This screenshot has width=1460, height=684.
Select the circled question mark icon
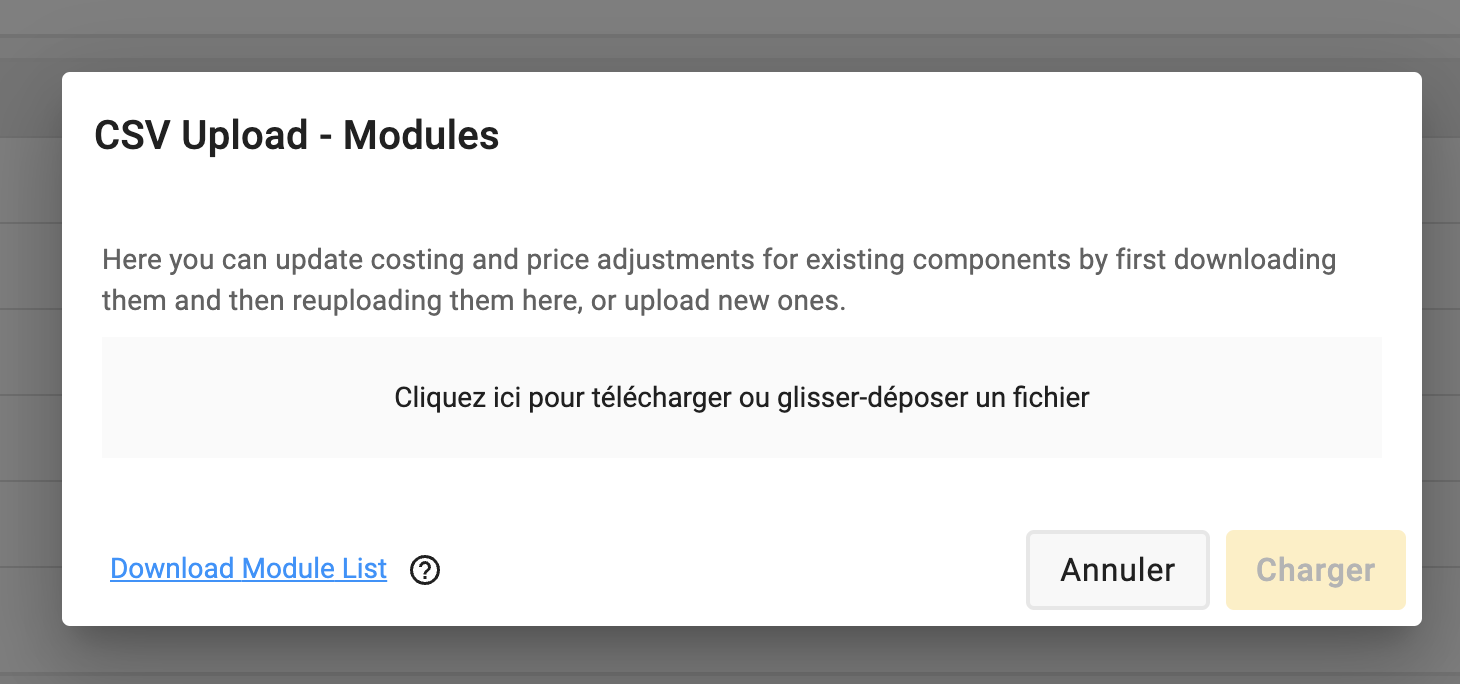click(x=425, y=570)
